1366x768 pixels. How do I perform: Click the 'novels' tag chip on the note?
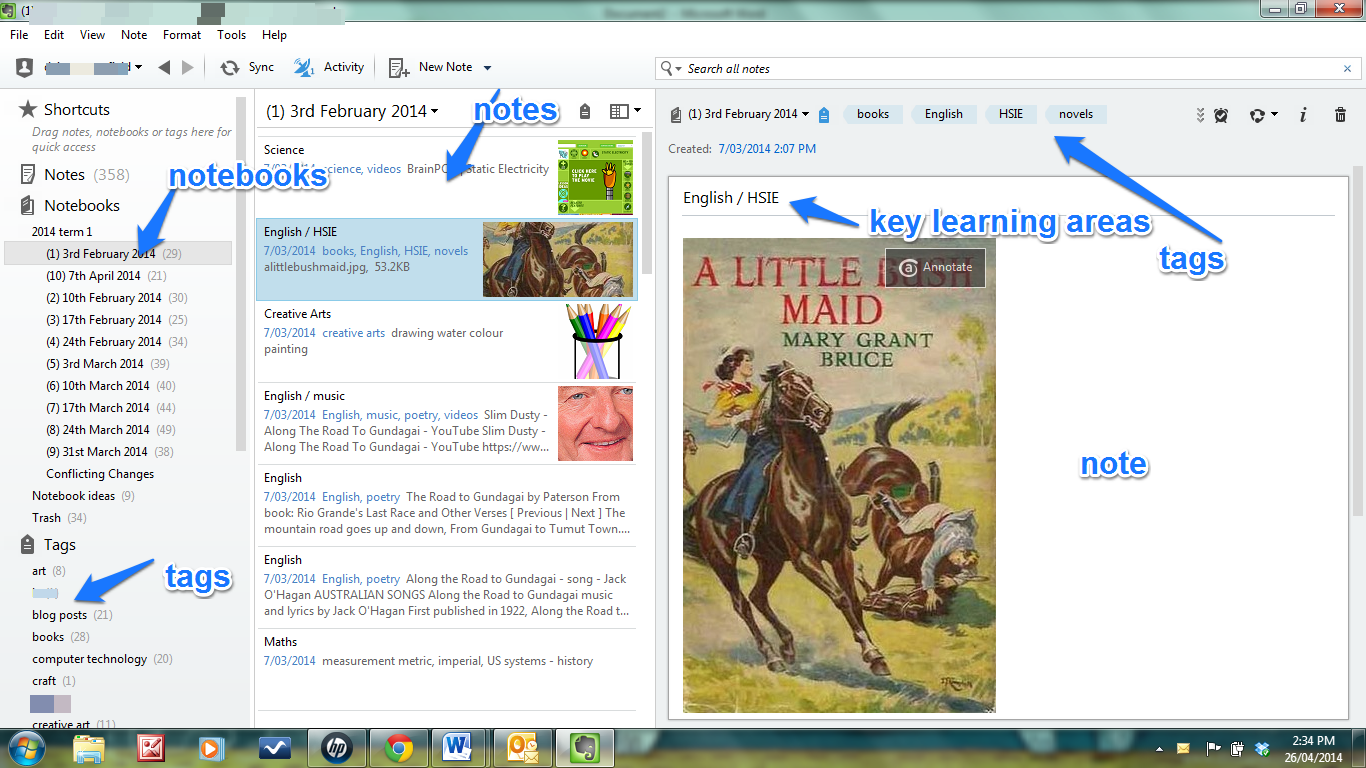click(x=1076, y=114)
